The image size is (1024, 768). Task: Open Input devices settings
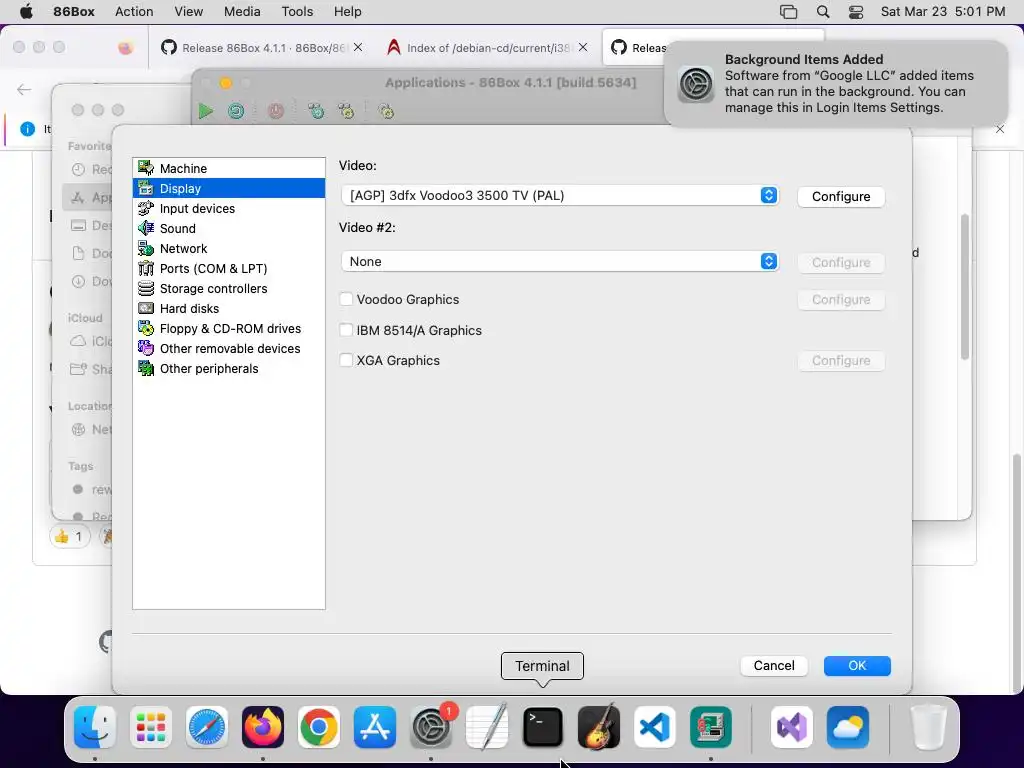coord(229,208)
